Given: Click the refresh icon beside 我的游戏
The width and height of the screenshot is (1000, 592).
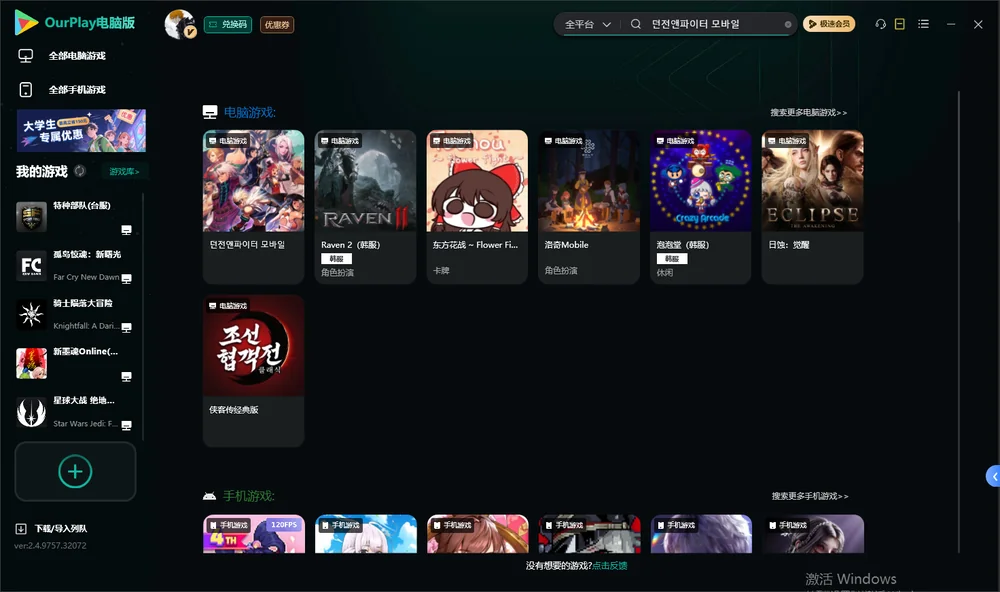Looking at the screenshot, I should click(80, 171).
